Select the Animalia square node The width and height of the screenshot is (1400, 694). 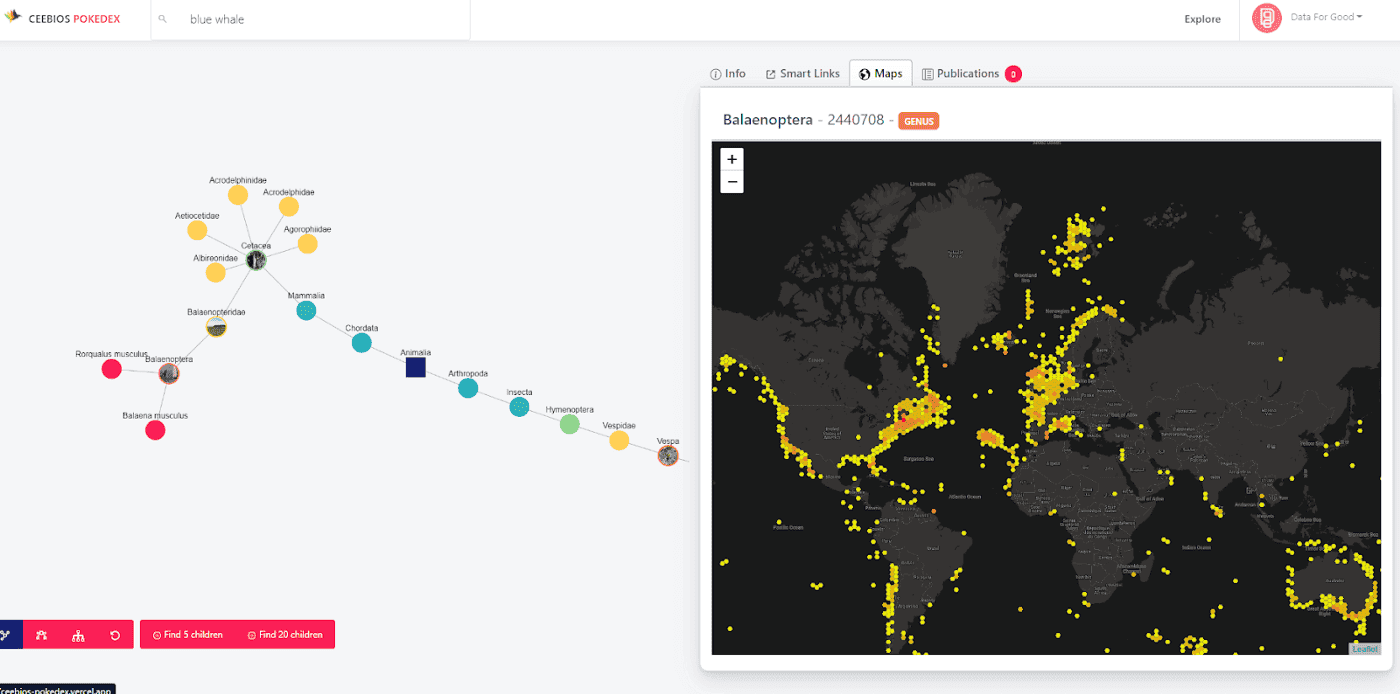416,368
